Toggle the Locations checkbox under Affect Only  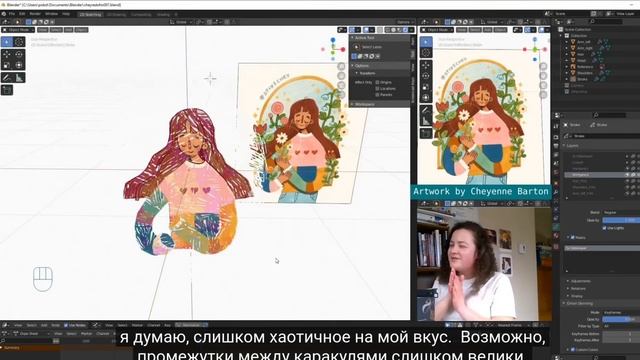click(x=377, y=89)
